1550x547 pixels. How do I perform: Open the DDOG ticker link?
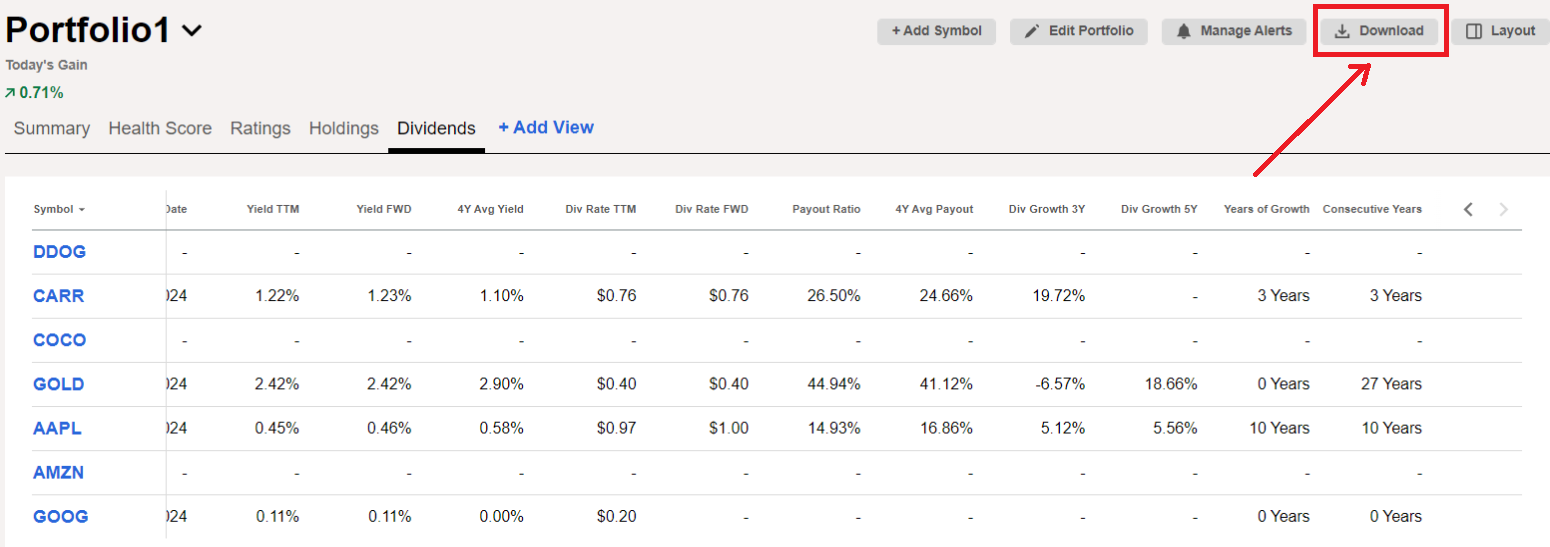point(60,252)
